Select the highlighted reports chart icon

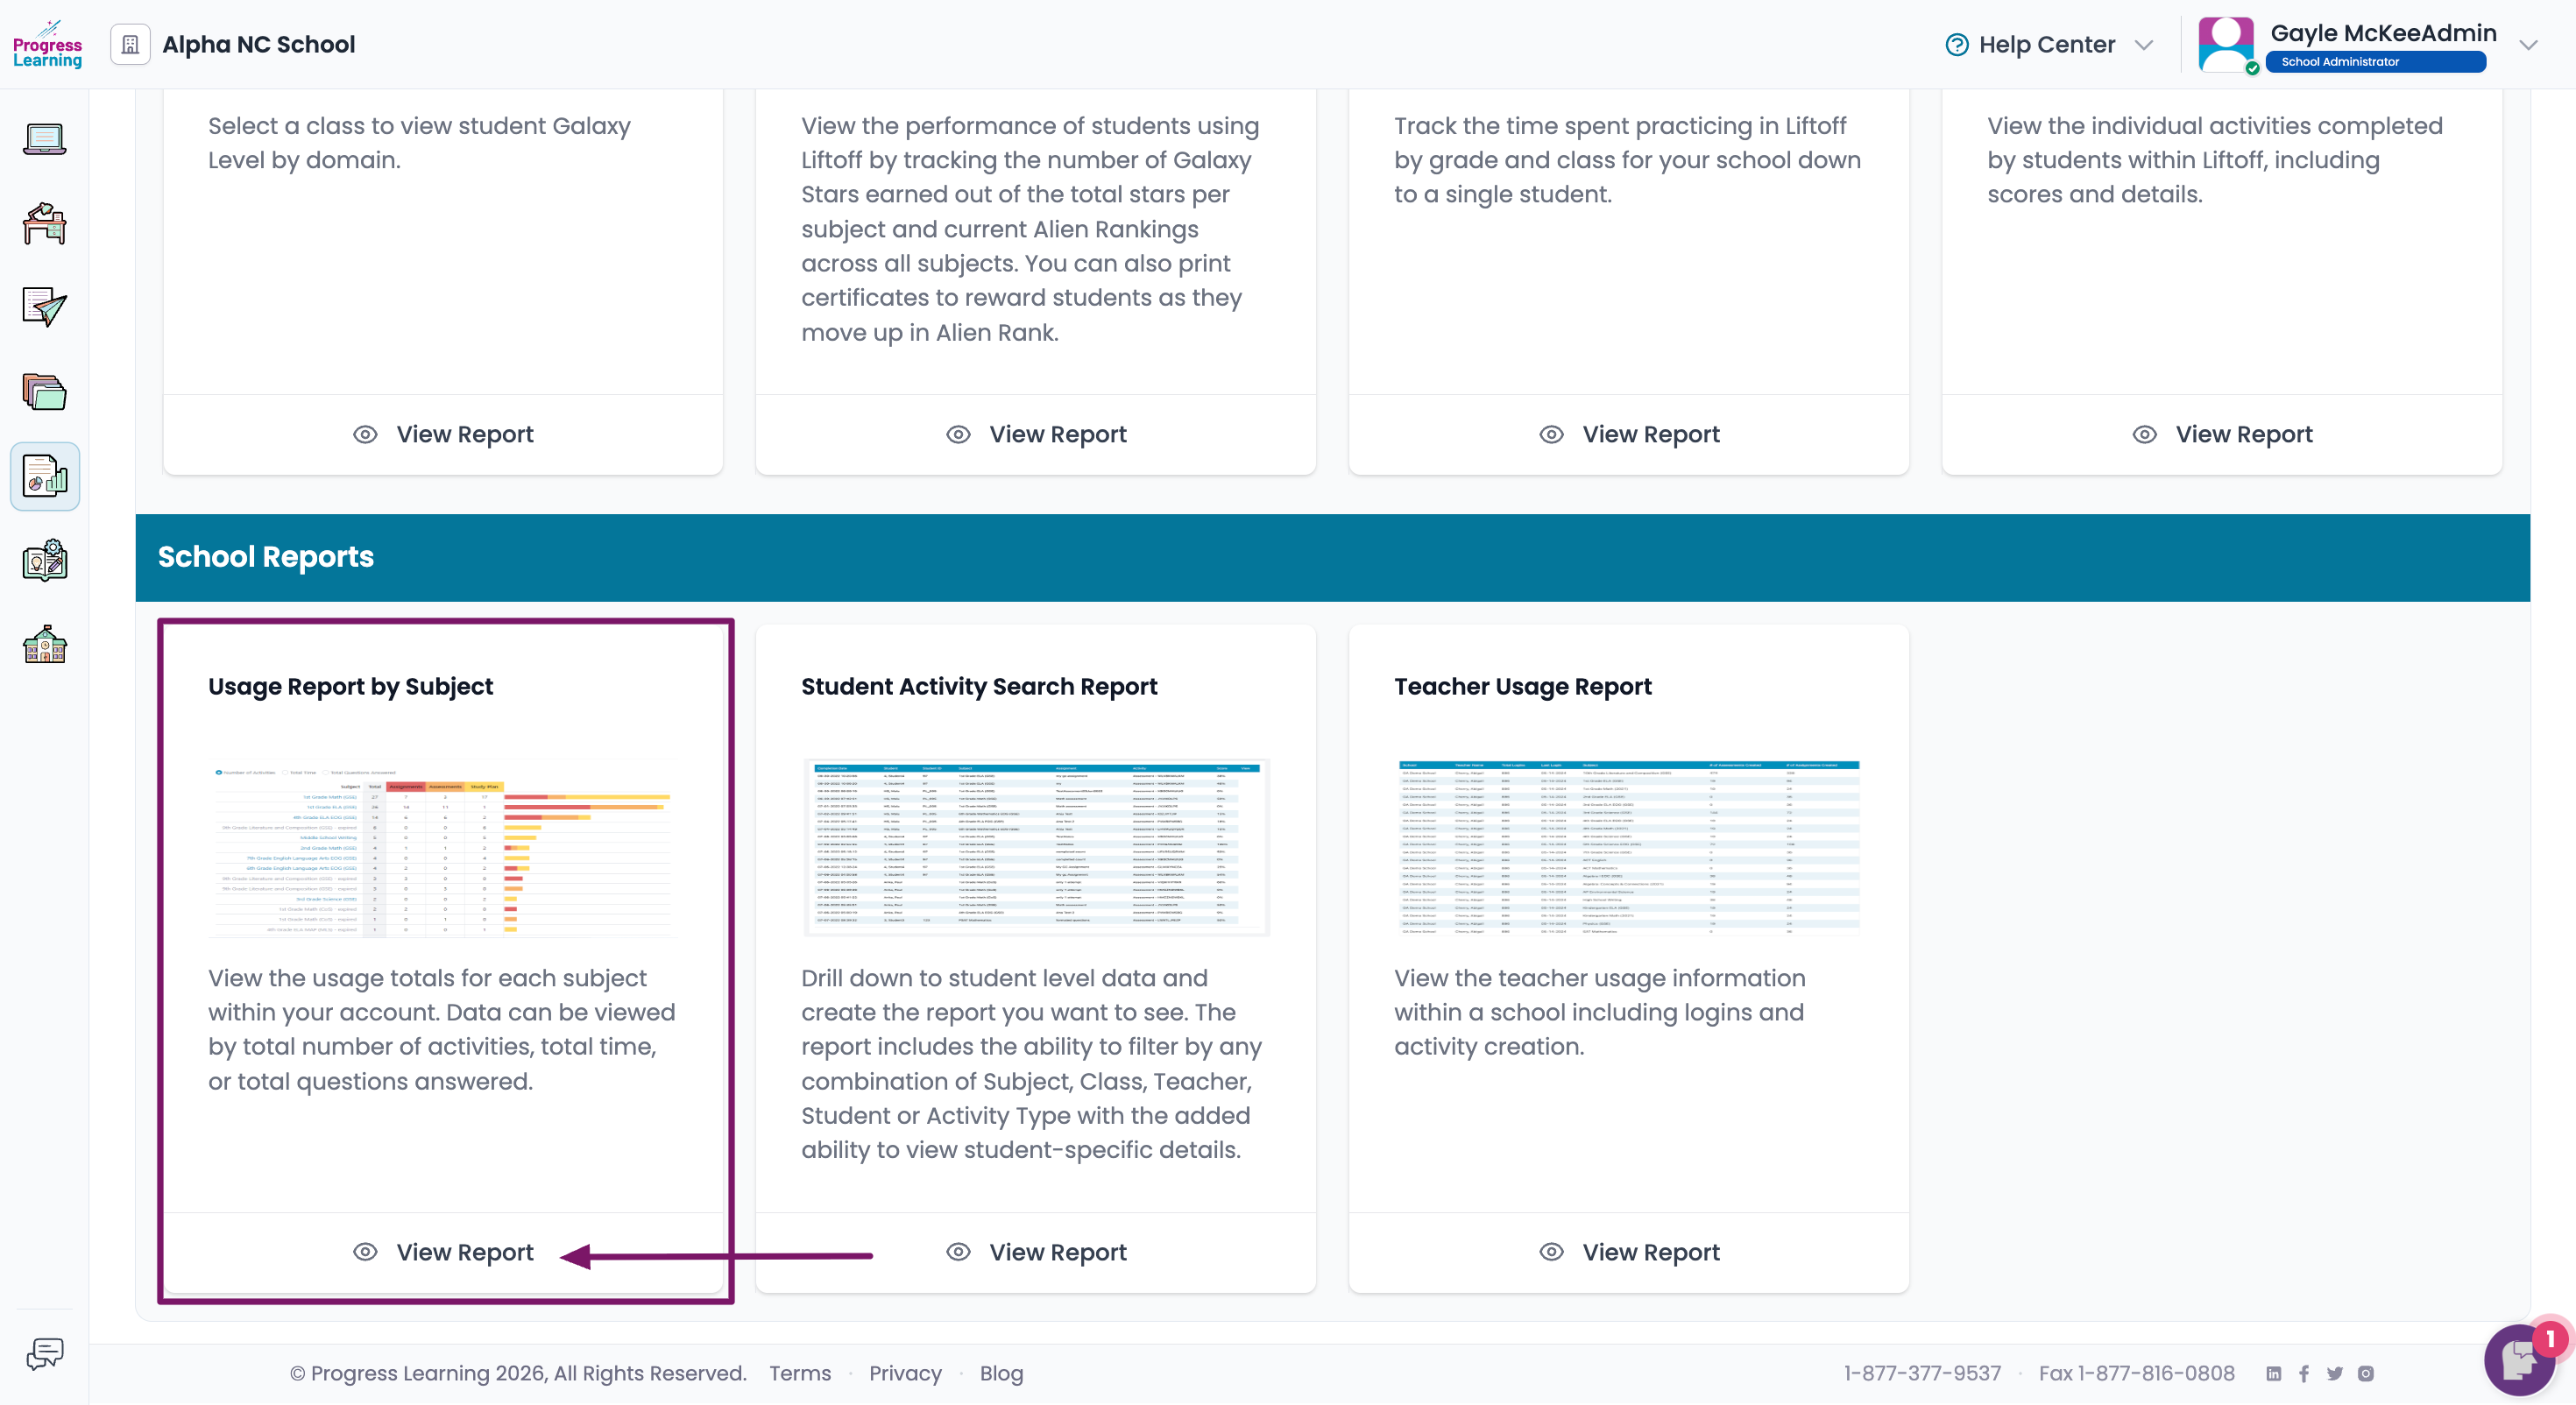point(45,476)
